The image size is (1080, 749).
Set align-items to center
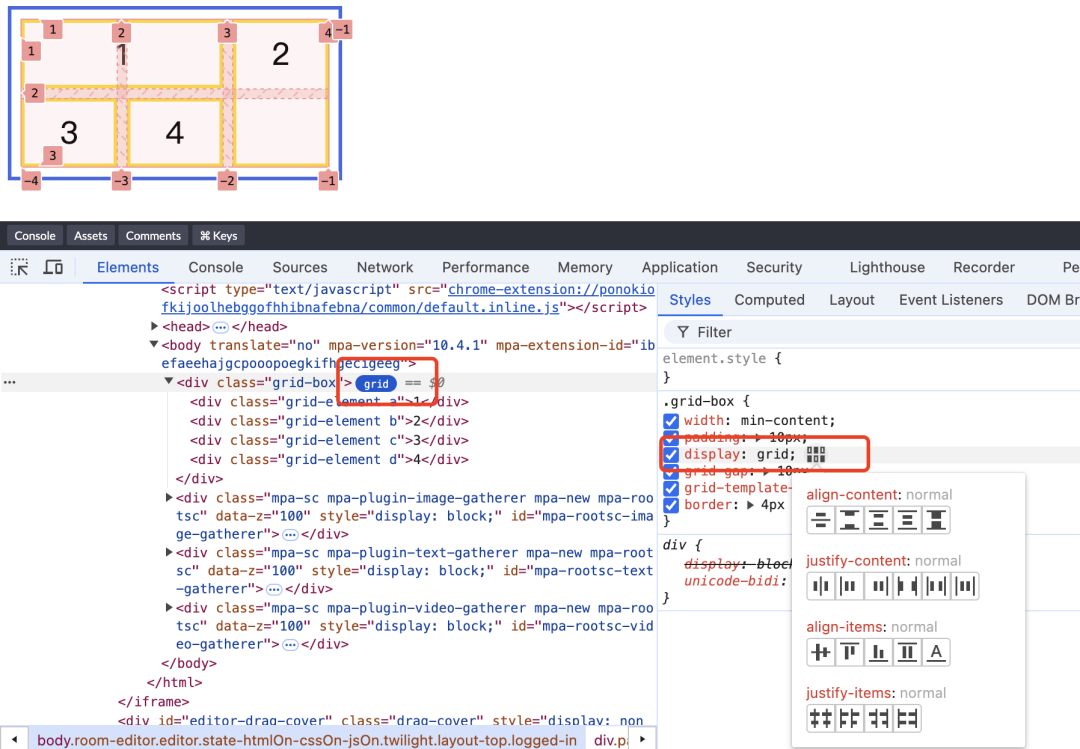[x=820, y=652]
